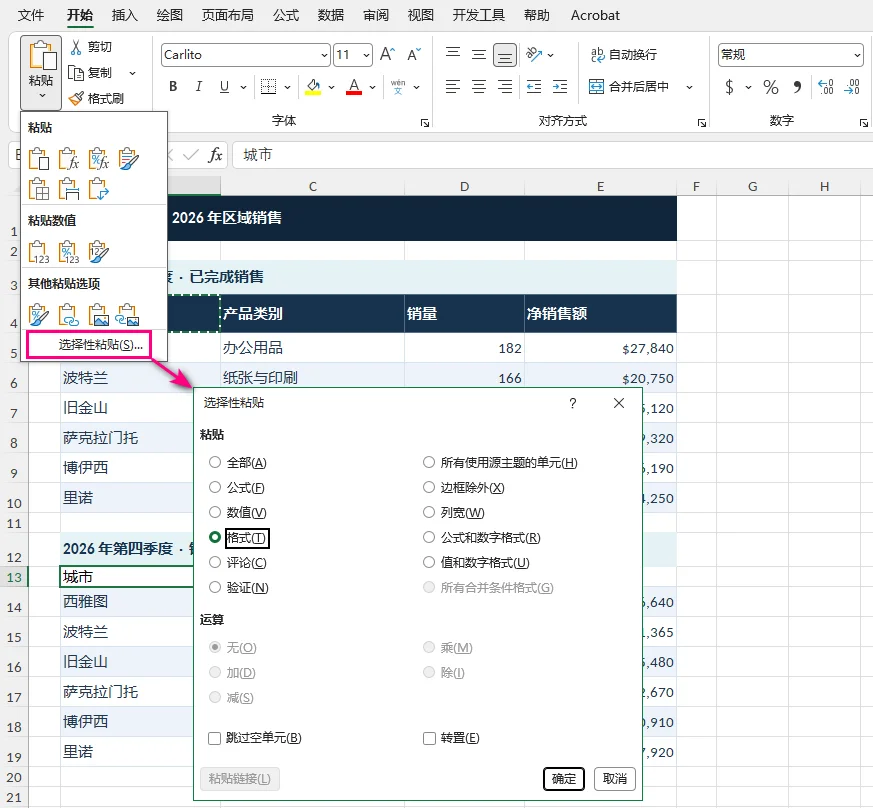The image size is (873, 808).
Task: Open the number format 常规 dropdown
Action: (857, 55)
